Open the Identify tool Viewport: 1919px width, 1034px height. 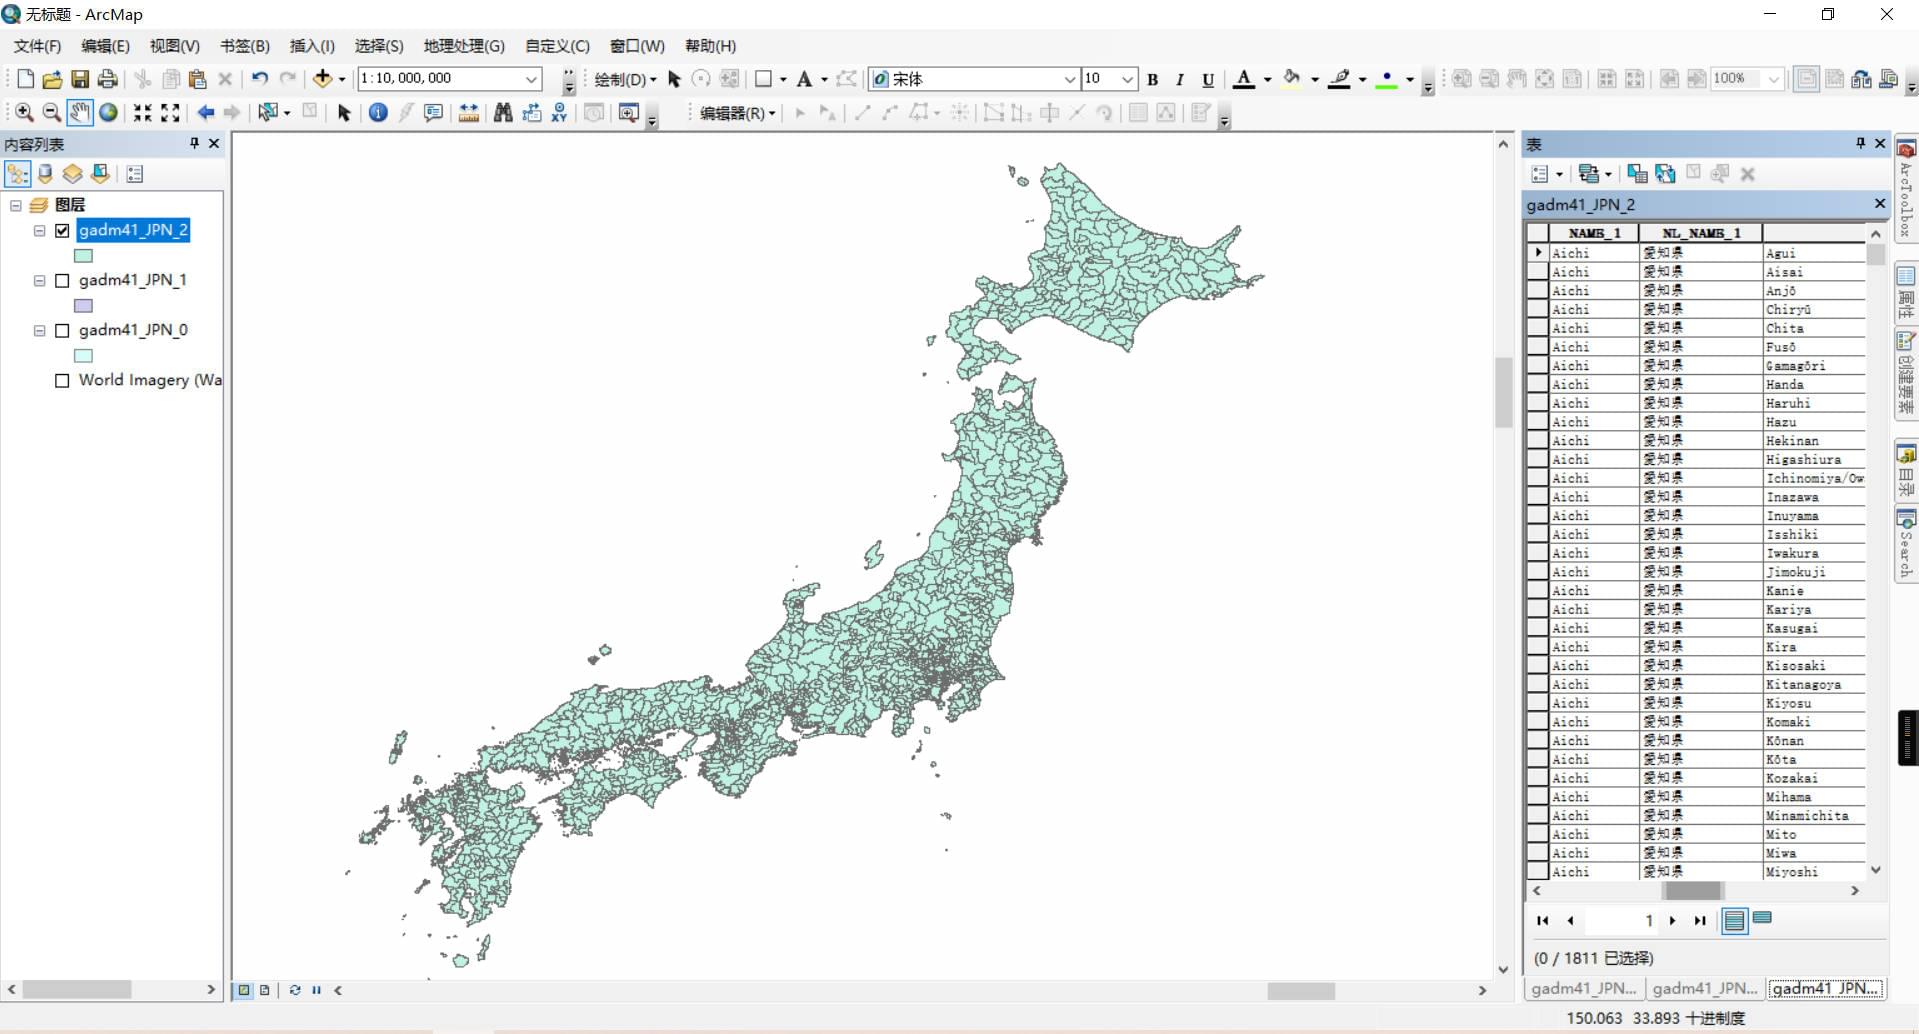click(378, 113)
